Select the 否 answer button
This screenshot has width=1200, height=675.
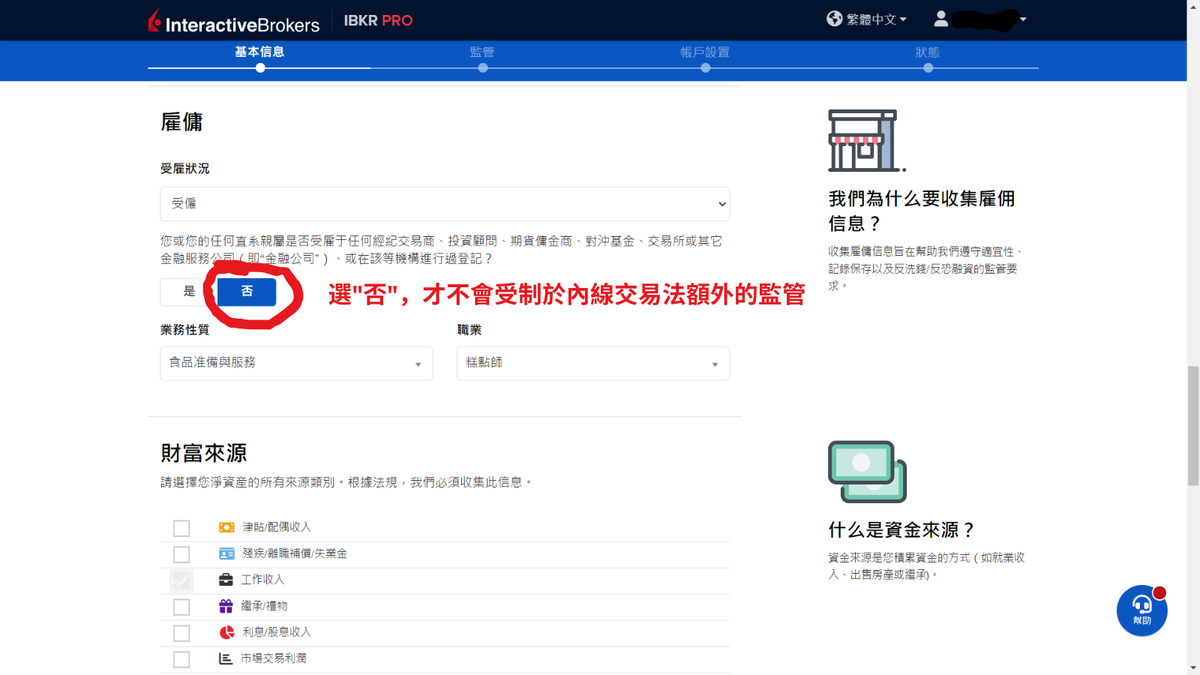245,291
